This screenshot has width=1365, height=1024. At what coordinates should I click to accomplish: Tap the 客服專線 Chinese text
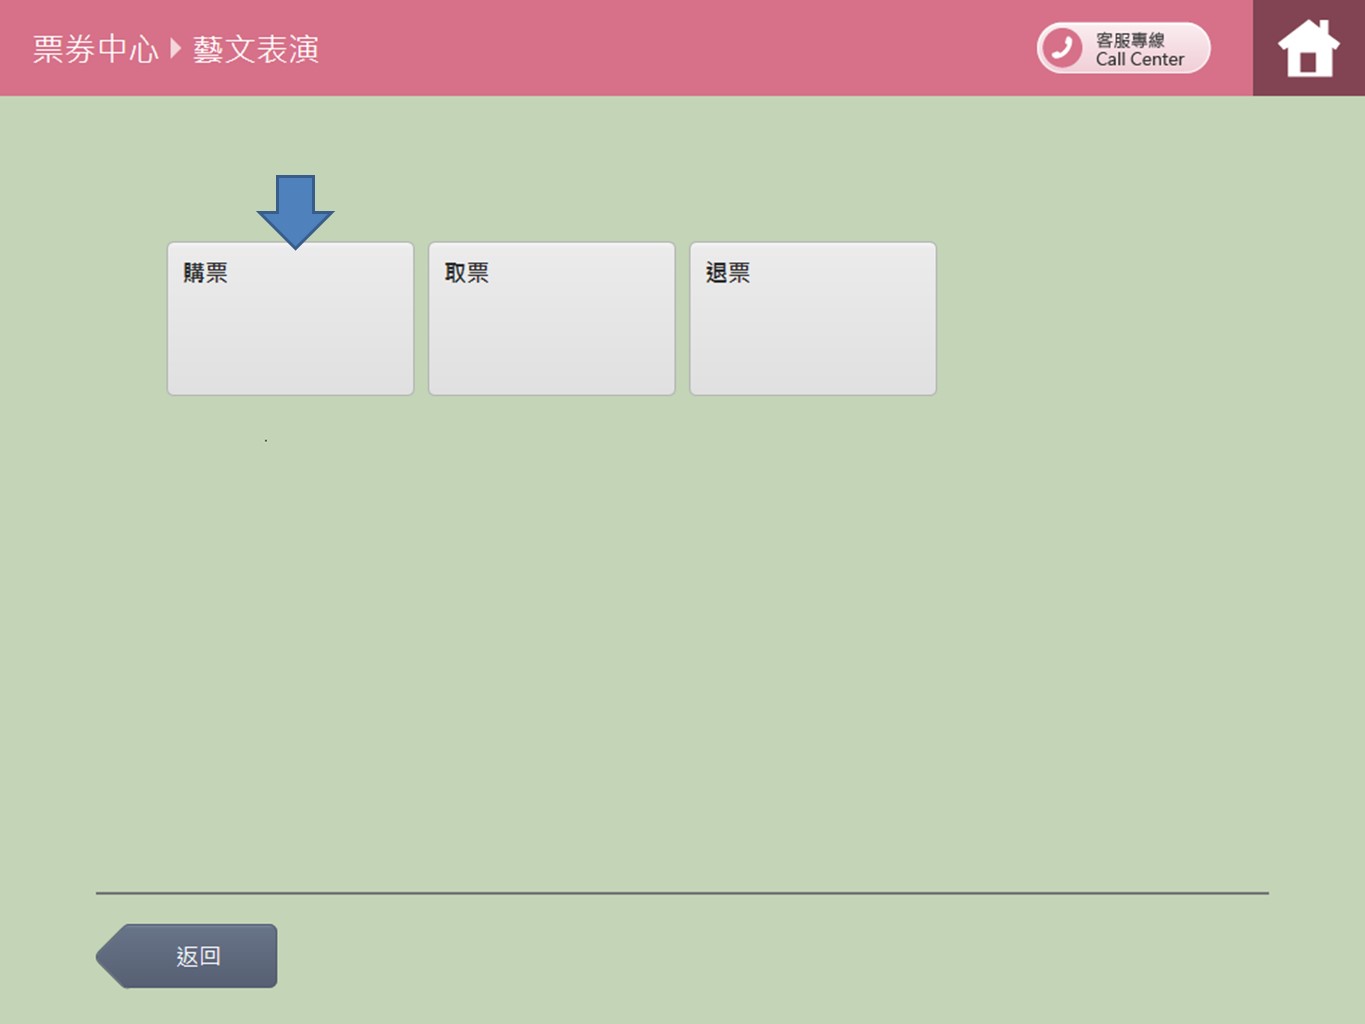[x=1130, y=40]
